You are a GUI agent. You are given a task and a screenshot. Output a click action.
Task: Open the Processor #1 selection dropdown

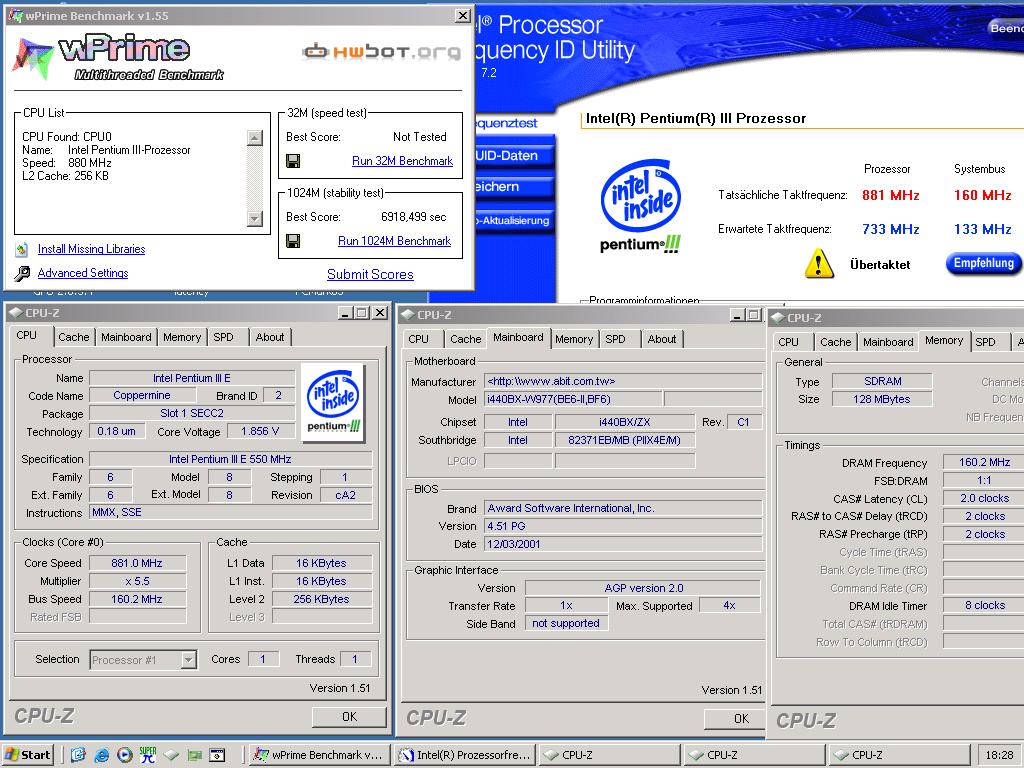pyautogui.click(x=189, y=660)
